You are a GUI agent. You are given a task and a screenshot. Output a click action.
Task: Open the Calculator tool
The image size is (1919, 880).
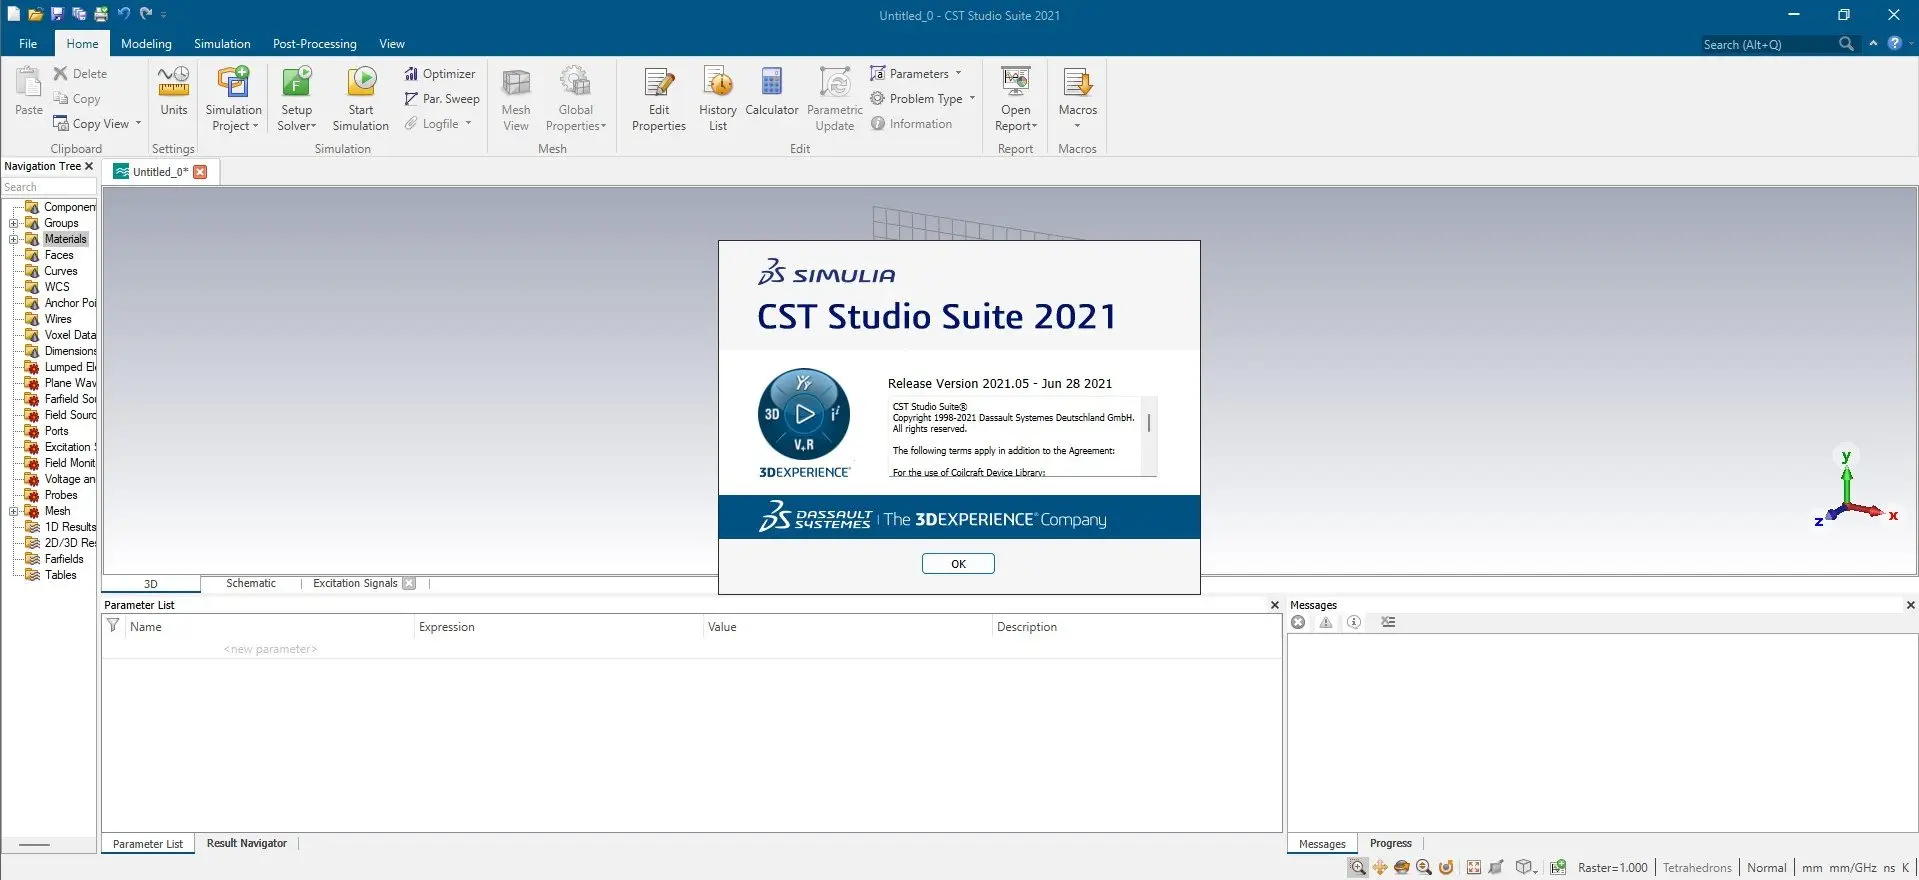pyautogui.click(x=772, y=91)
